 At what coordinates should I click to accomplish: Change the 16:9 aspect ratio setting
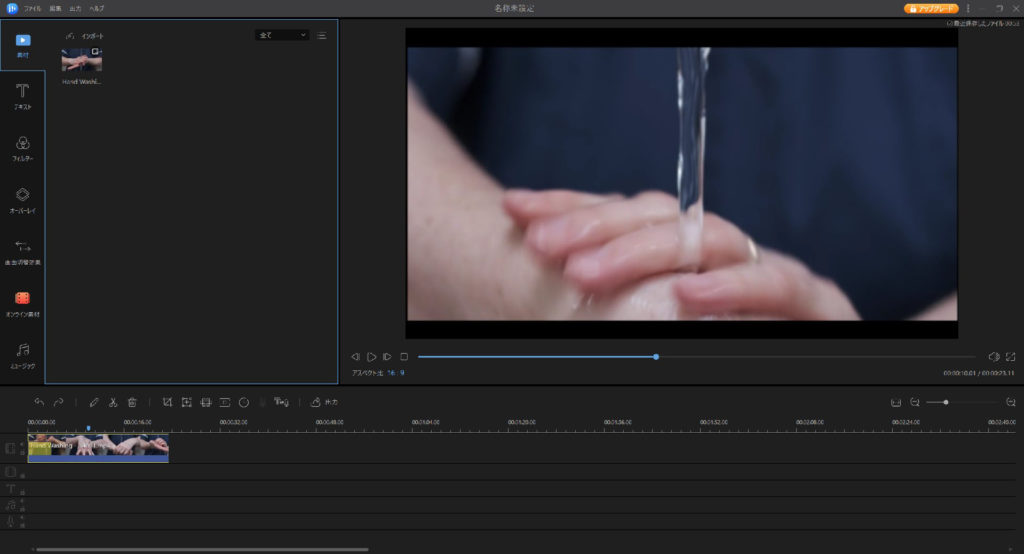[396, 373]
